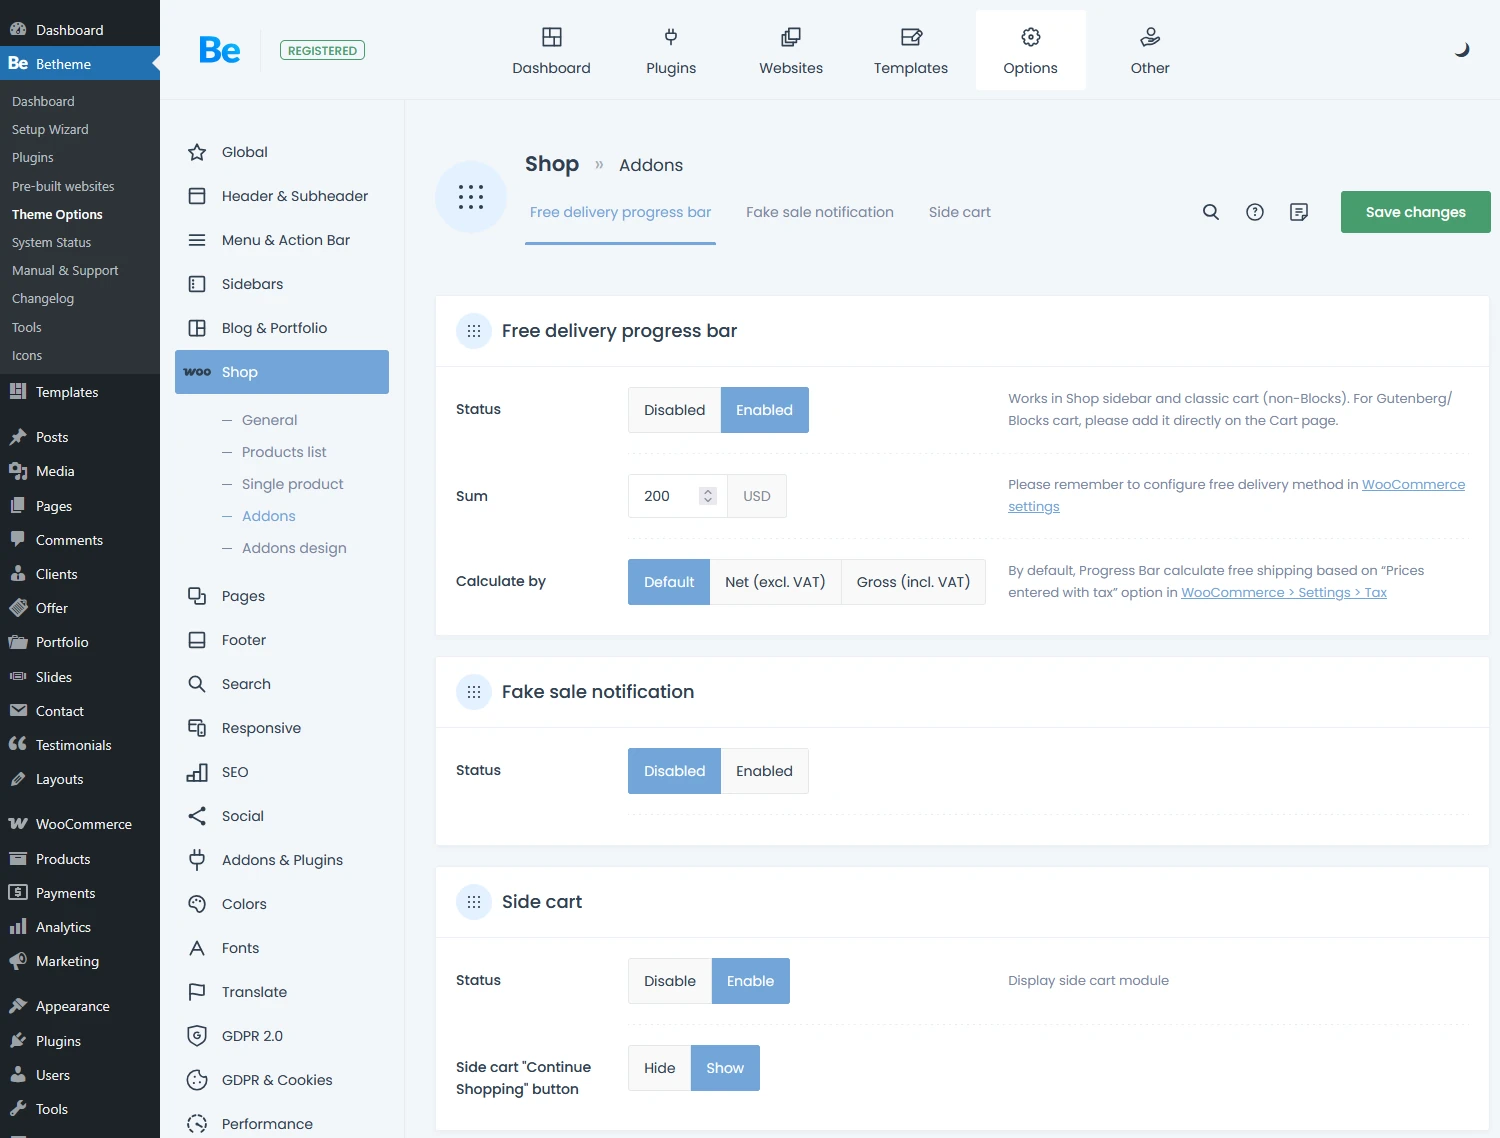Open the search icon near Save changes

click(1210, 211)
